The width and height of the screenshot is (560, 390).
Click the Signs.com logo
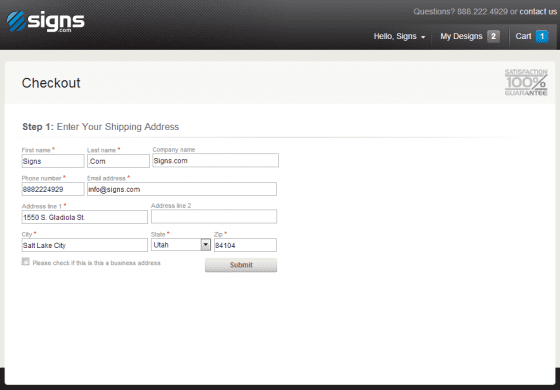click(x=46, y=21)
